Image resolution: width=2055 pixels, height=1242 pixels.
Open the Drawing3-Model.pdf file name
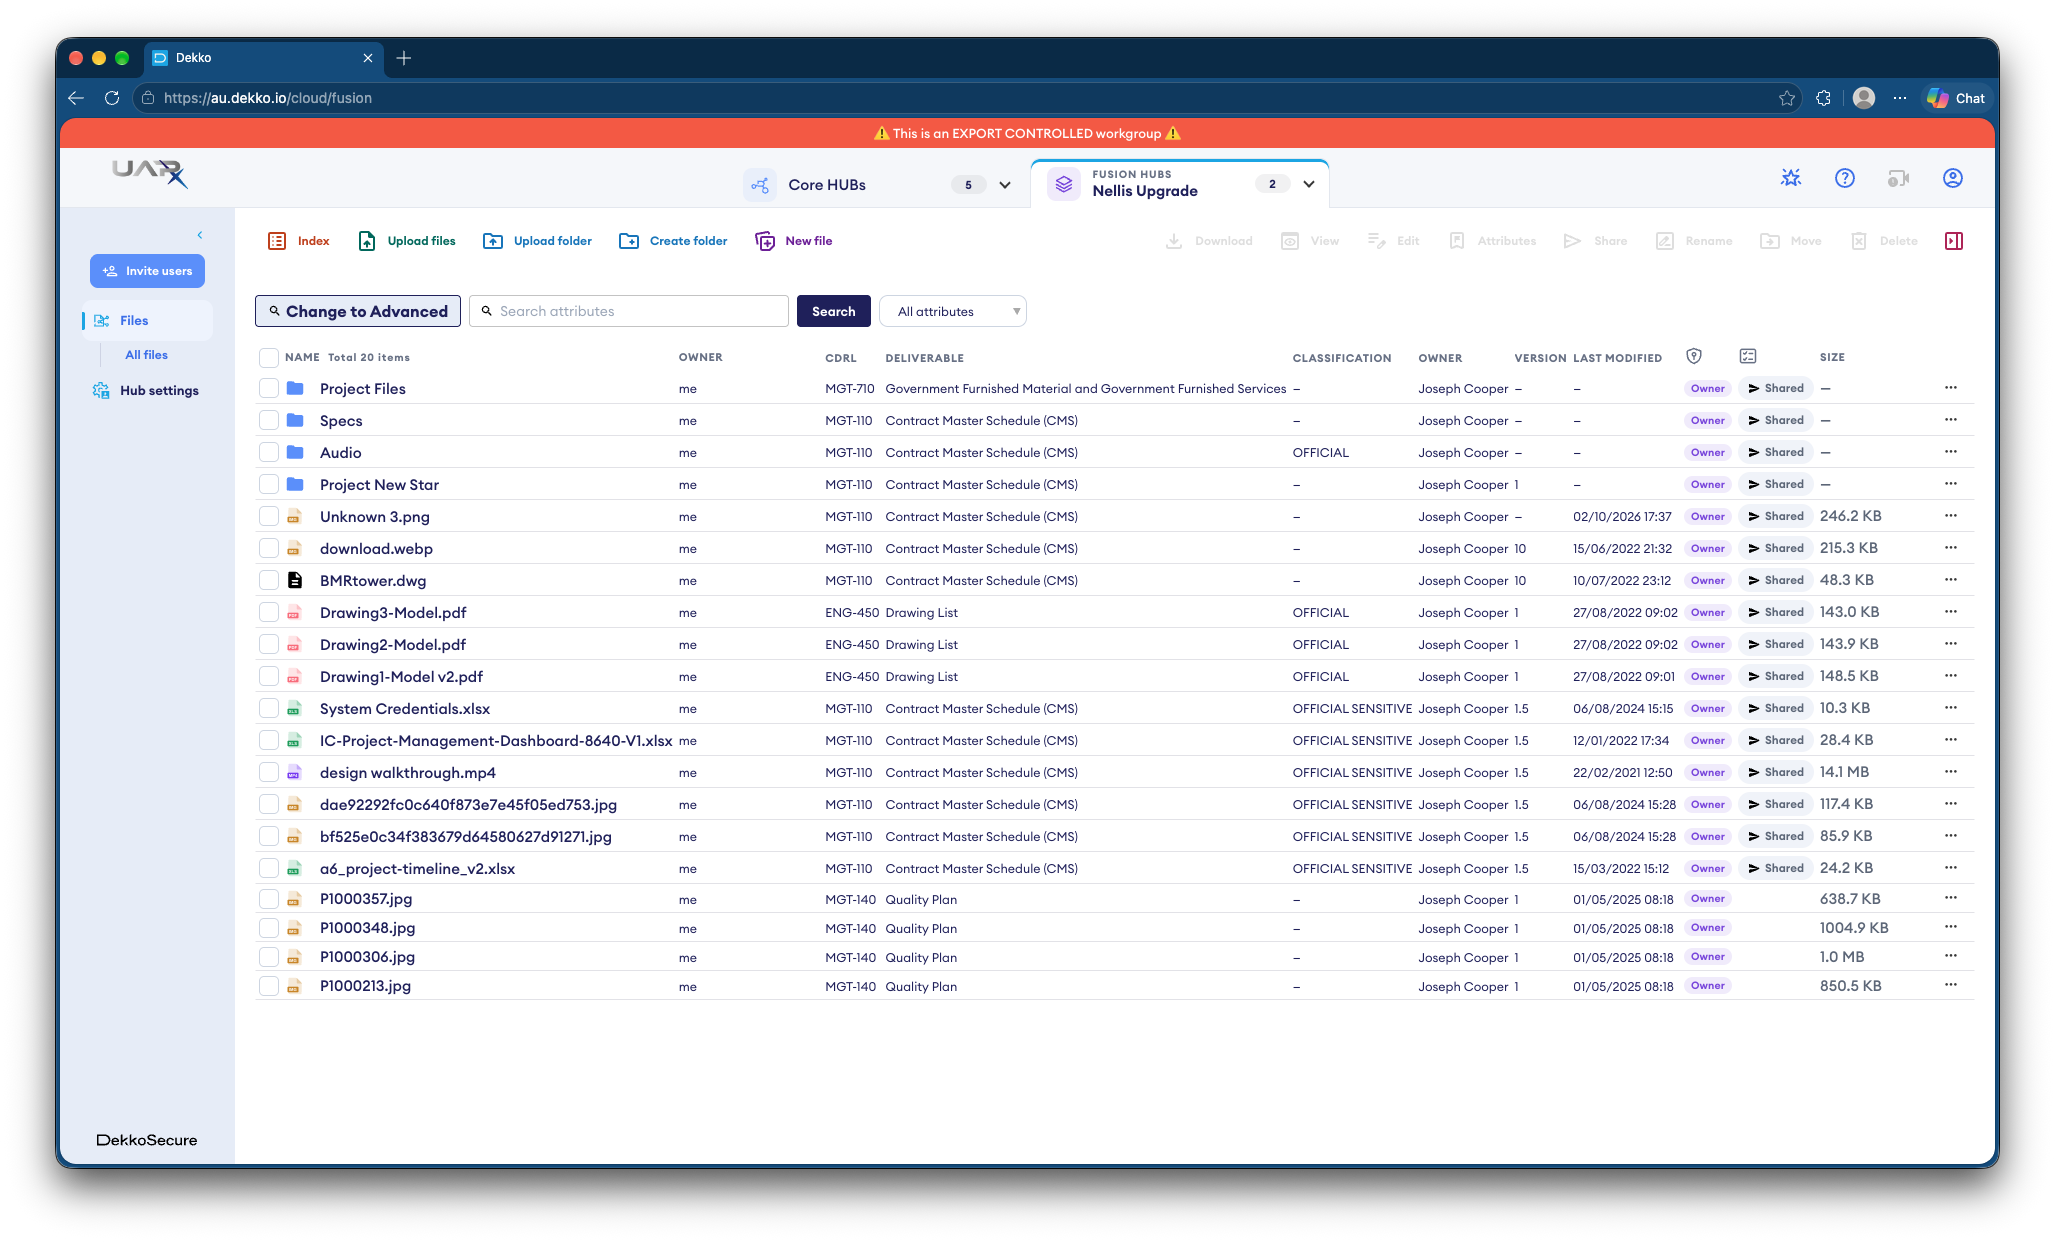393,612
